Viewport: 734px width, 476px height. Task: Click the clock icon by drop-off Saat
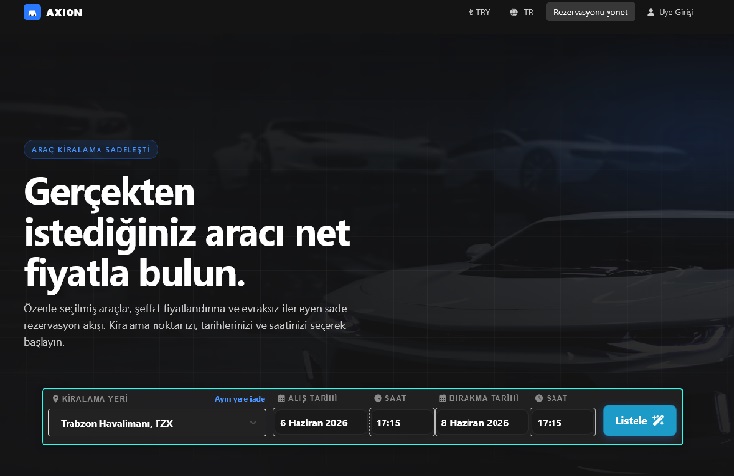pos(539,398)
